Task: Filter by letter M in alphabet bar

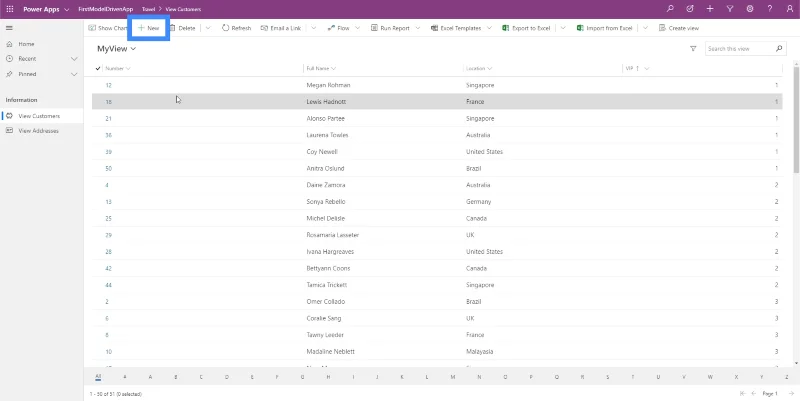Action: click(453, 377)
